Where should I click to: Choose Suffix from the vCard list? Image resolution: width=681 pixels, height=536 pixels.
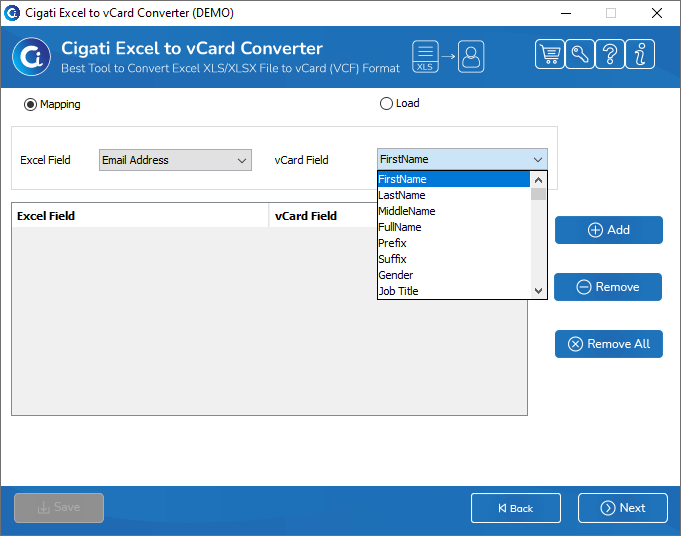(454, 259)
